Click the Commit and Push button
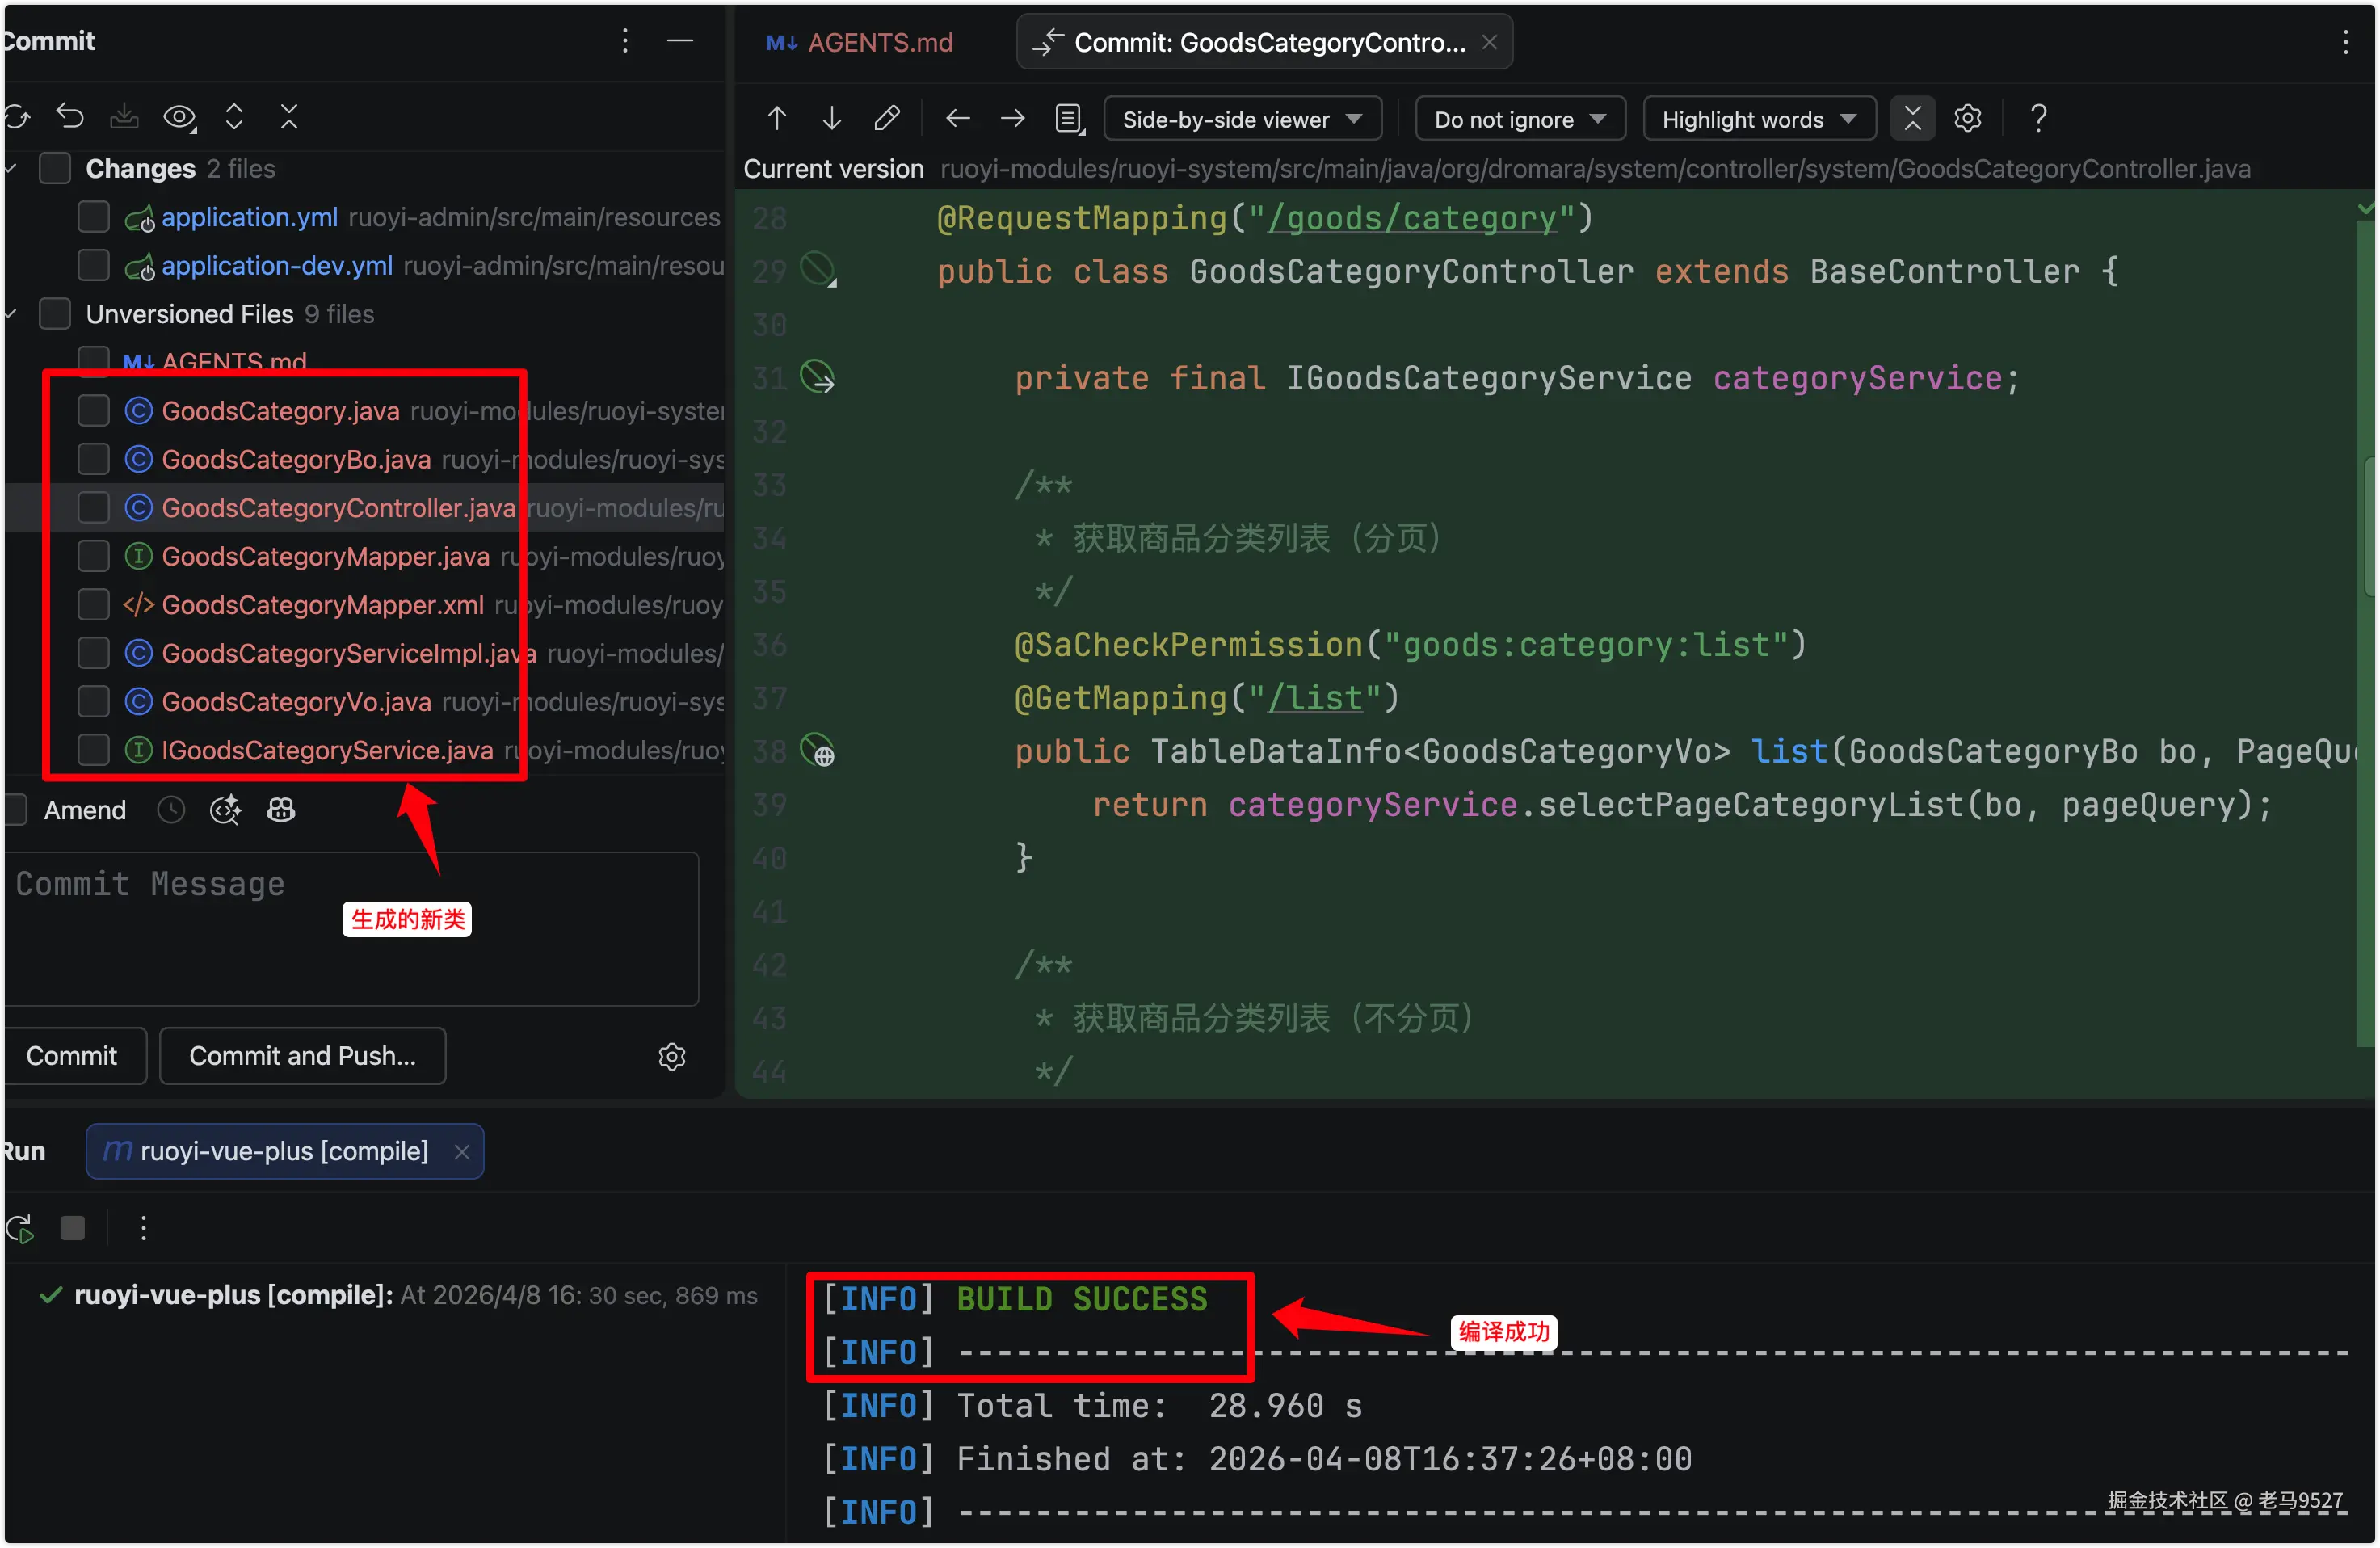Screen dimensions: 2380x1548 tap(302, 1056)
